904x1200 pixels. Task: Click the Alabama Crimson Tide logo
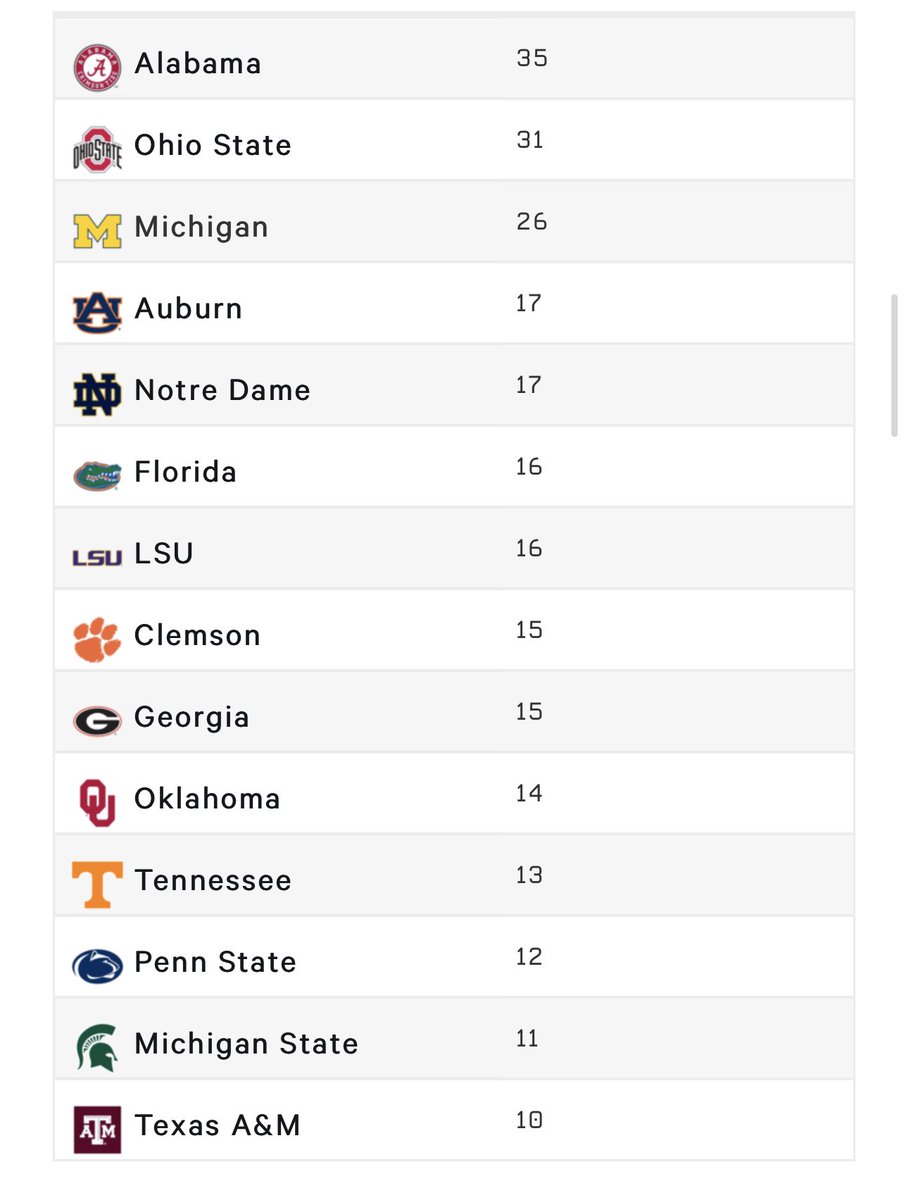coord(97,68)
